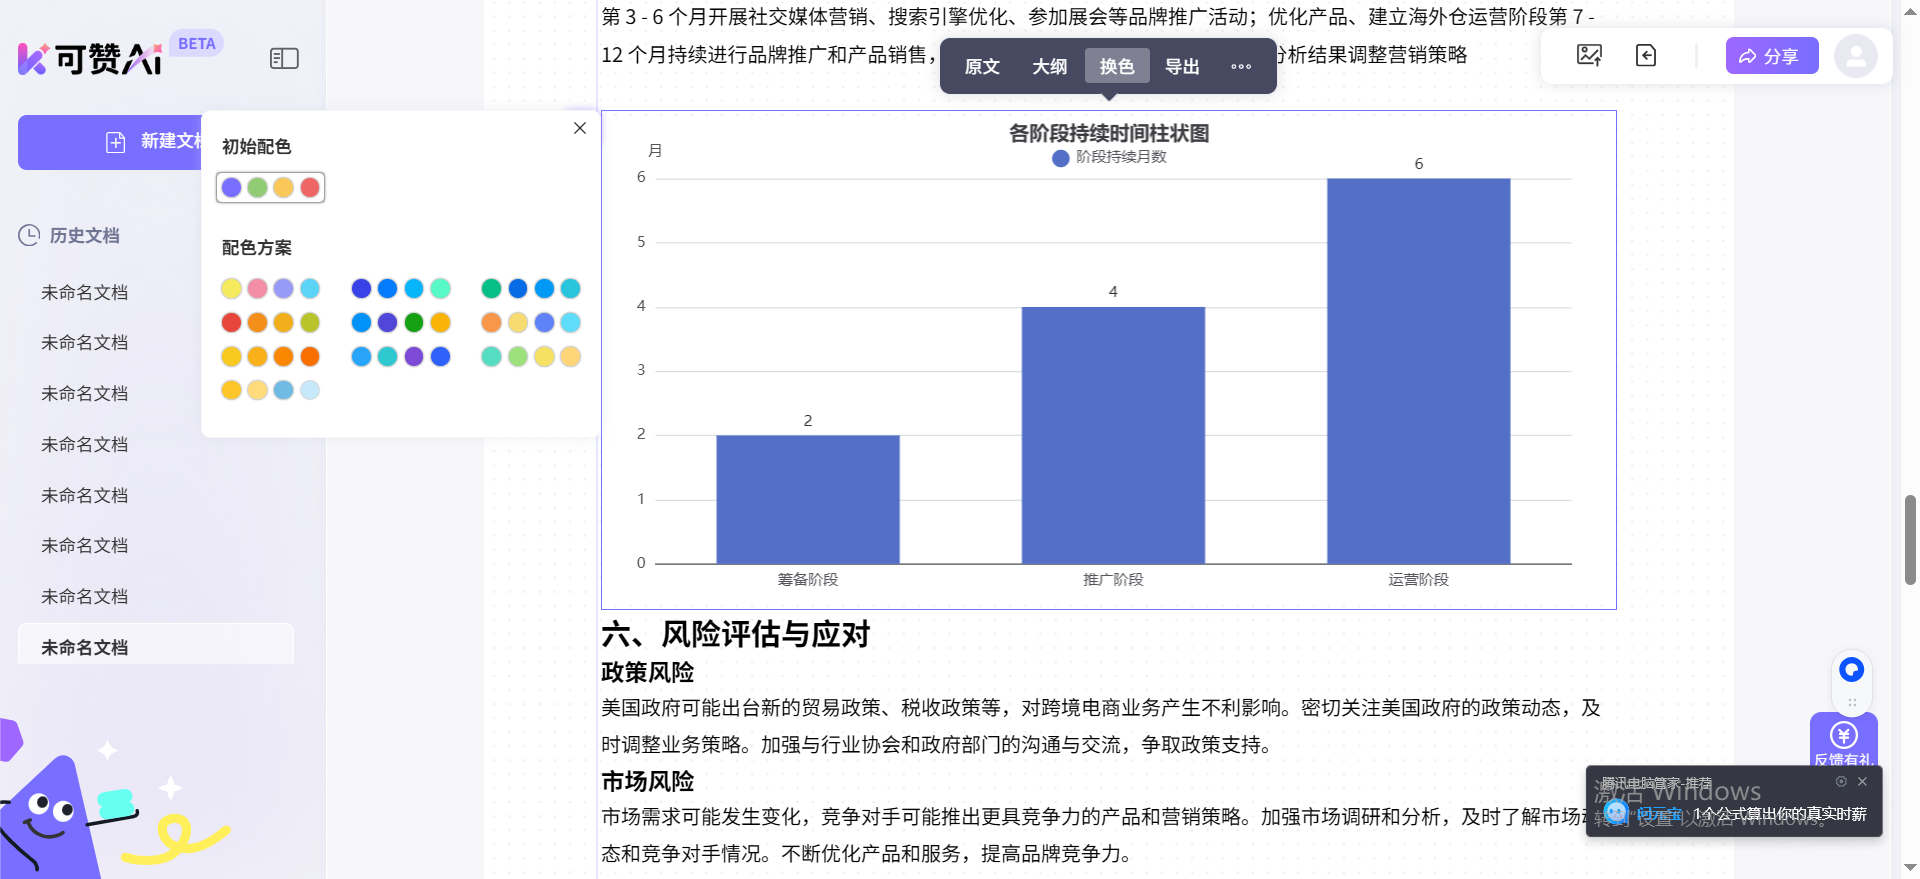Switch to 大纲 in chart toolbar
1920x879 pixels.
coord(1050,66)
